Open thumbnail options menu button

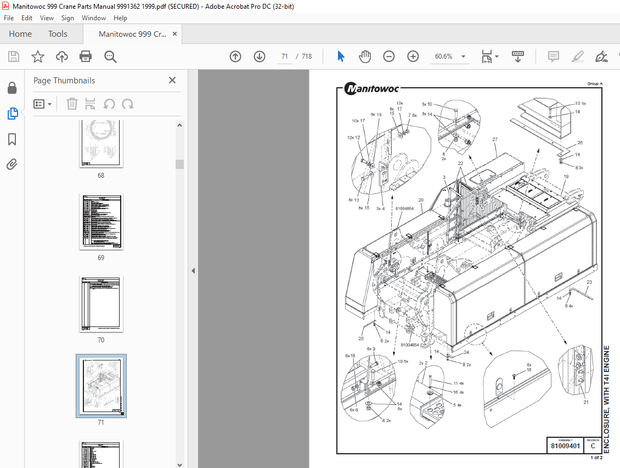42,104
